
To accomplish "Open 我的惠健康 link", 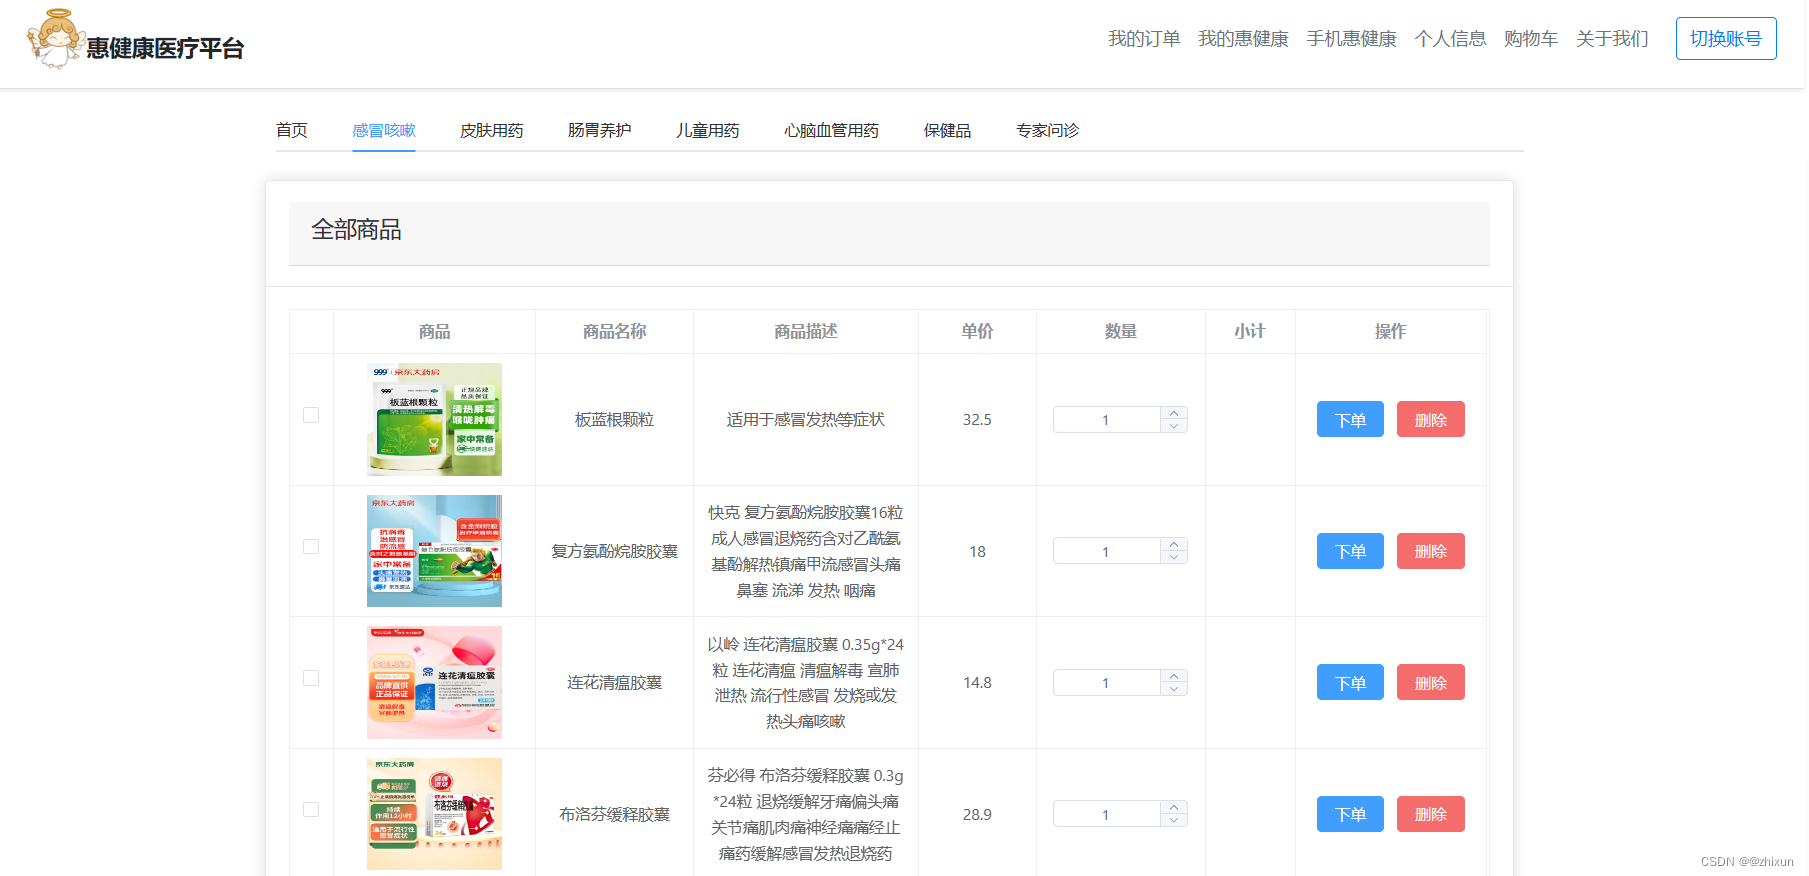I will (1243, 39).
